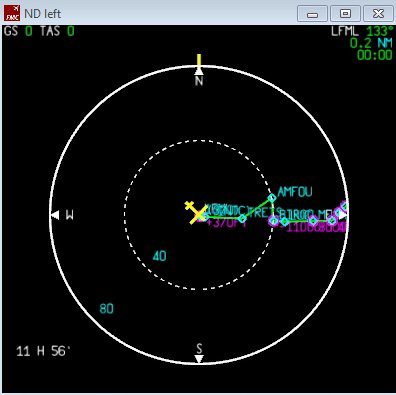Click the AMFOU waypoint diamond
396x395 pixels.
[x=272, y=198]
